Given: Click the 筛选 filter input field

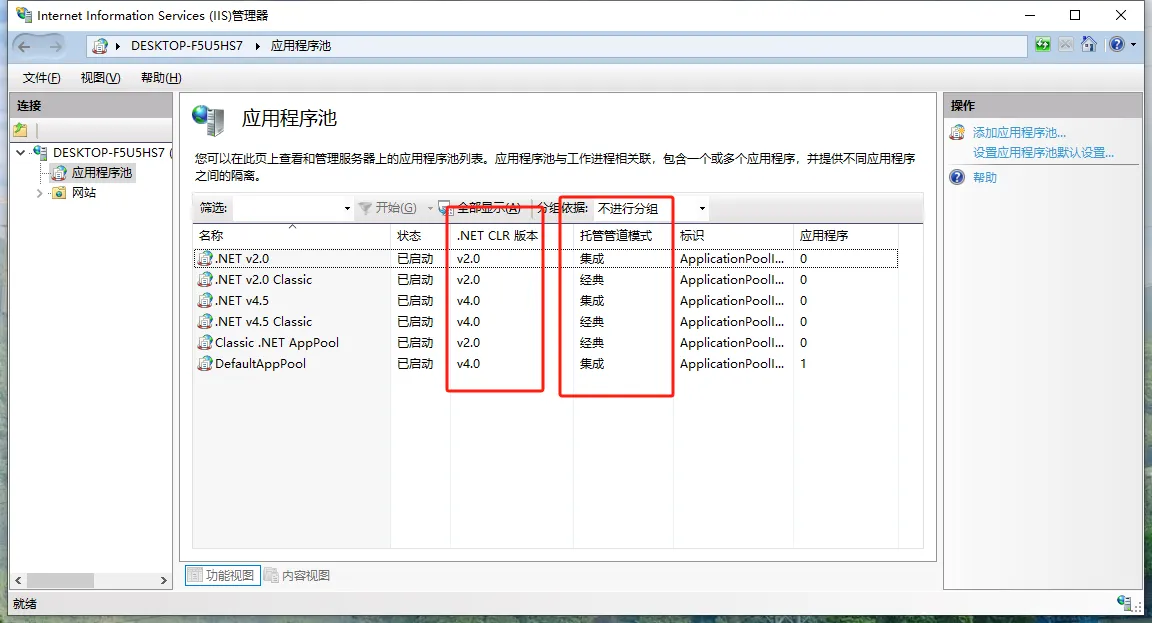Looking at the screenshot, I should click(286, 208).
